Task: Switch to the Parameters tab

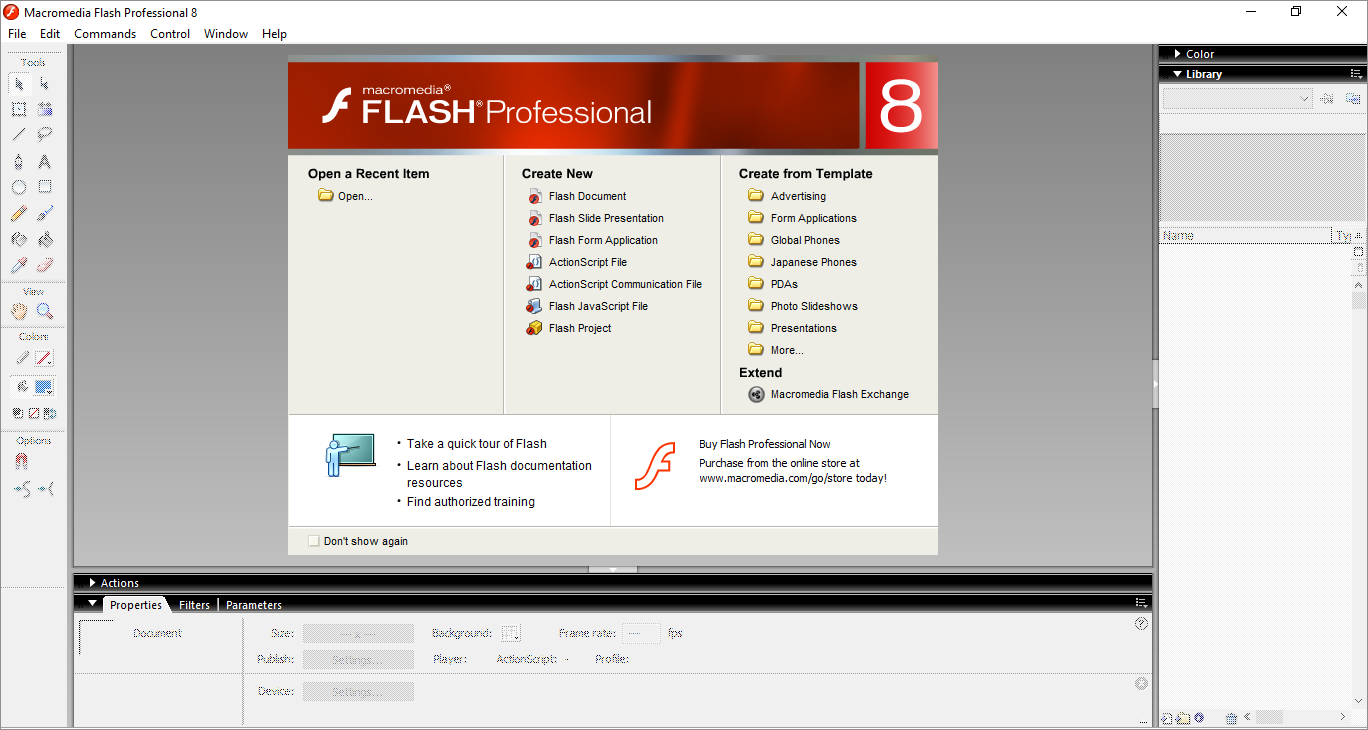Action: pyautogui.click(x=254, y=605)
